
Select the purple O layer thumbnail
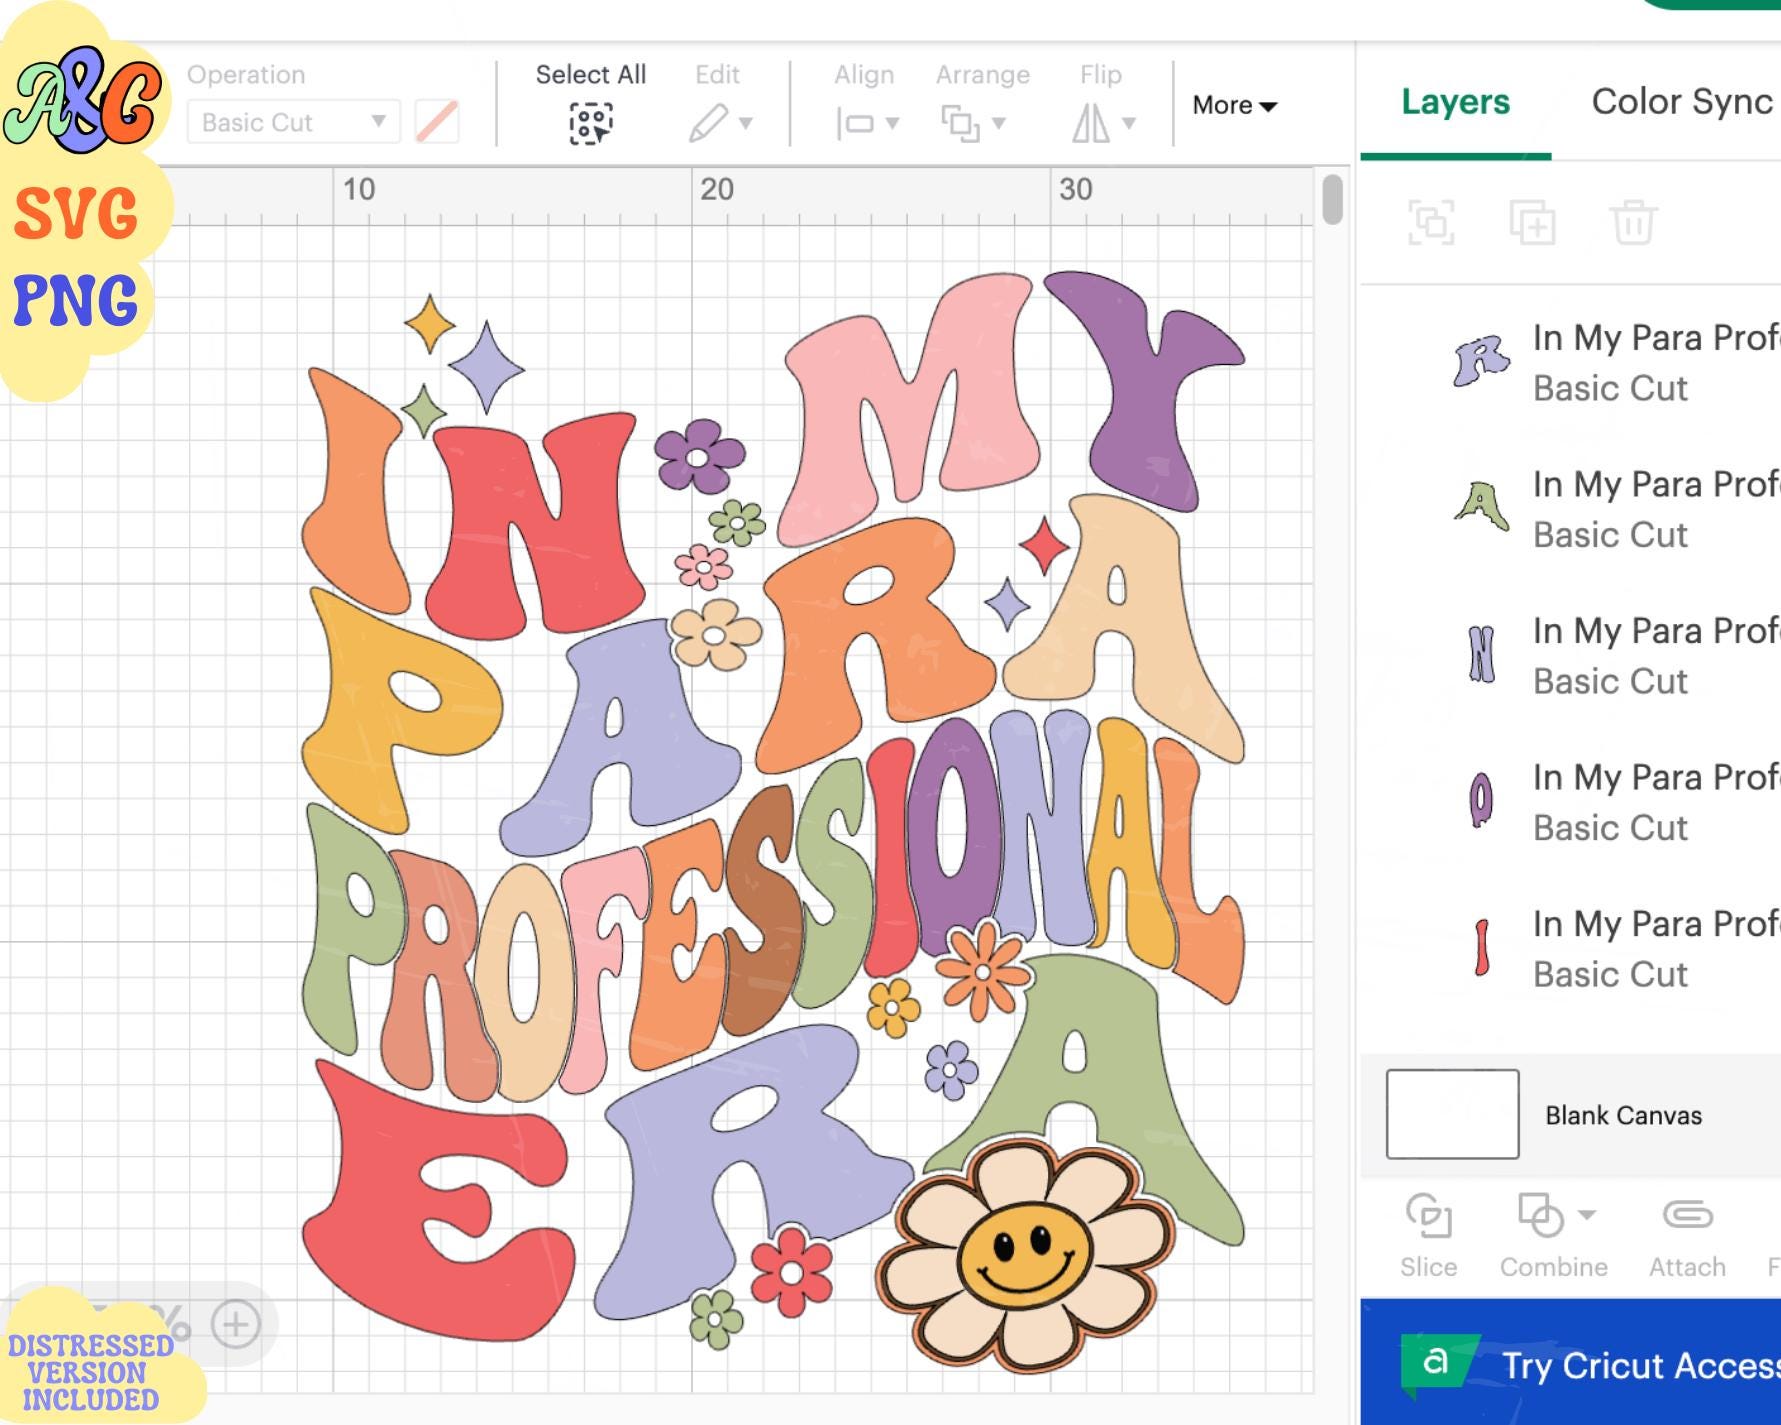click(x=1481, y=800)
